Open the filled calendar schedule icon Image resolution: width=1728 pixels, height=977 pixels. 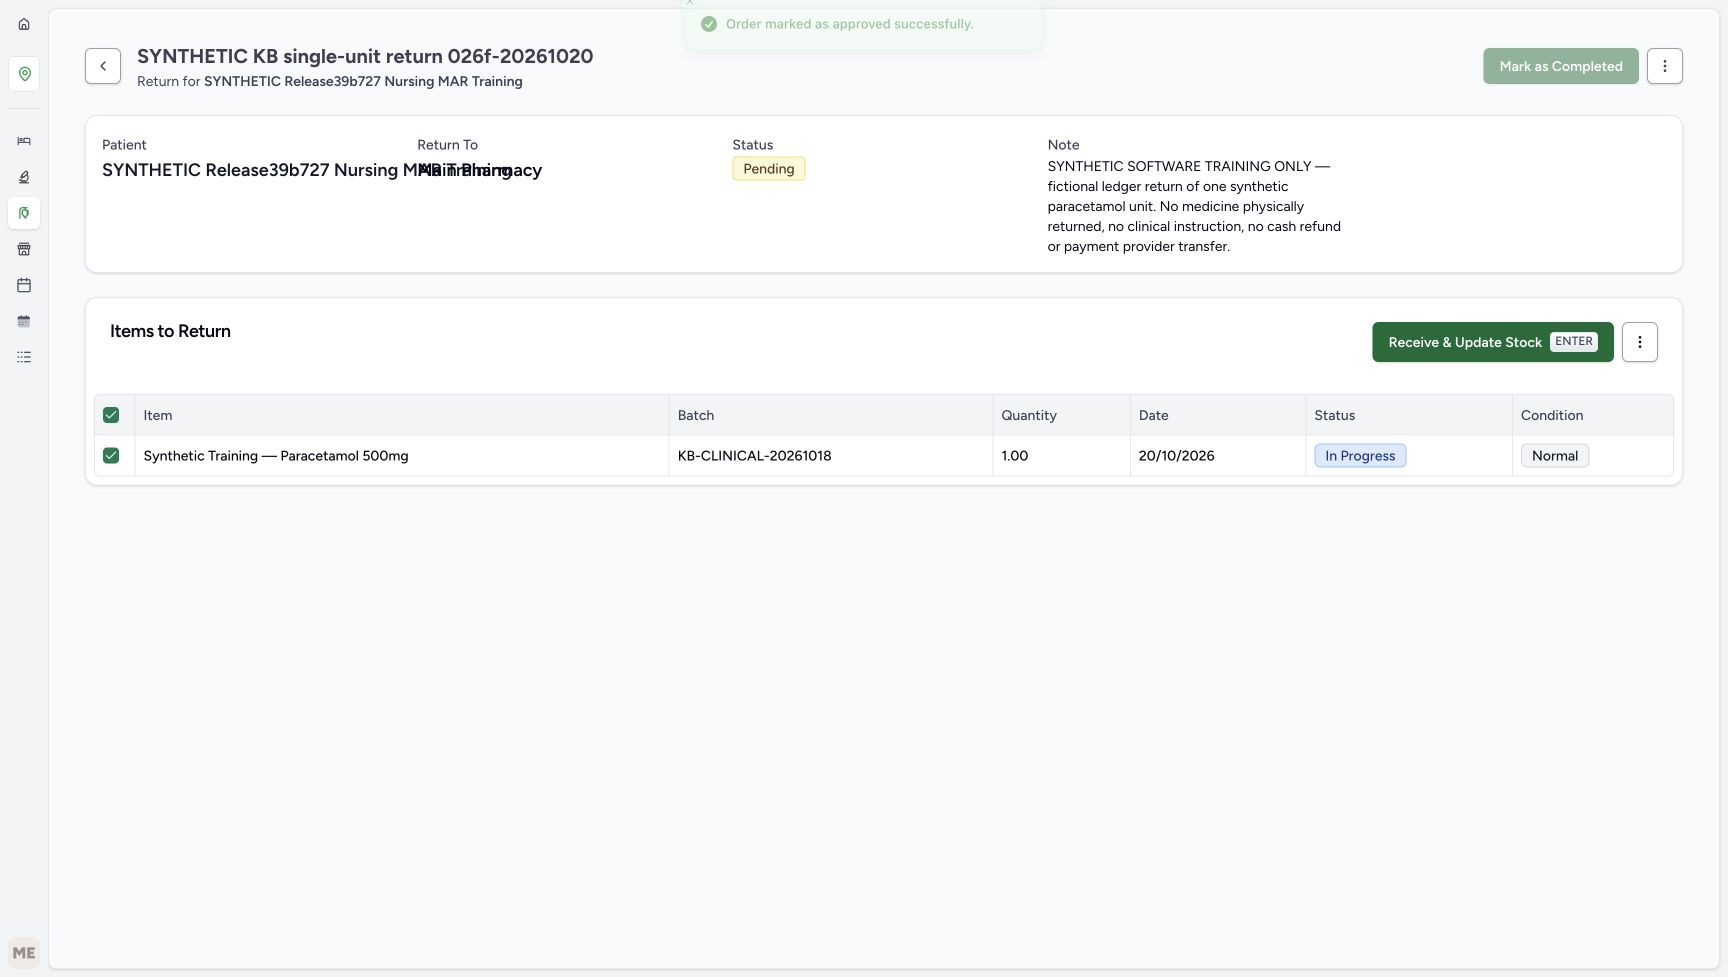pos(24,321)
